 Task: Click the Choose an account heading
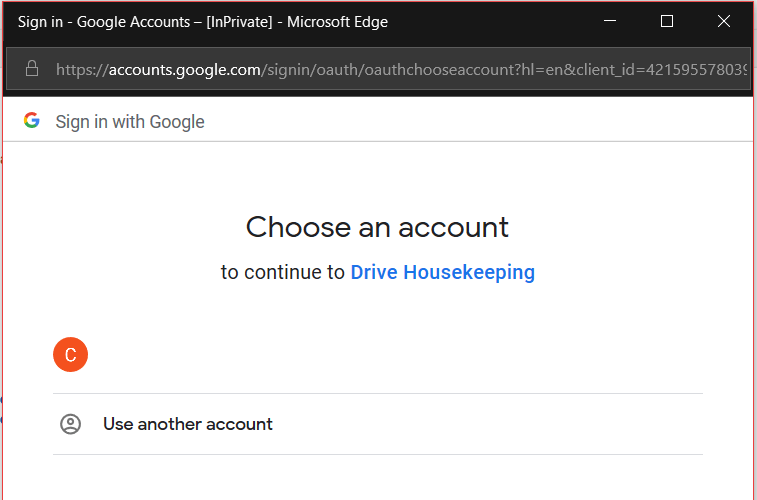[377, 227]
